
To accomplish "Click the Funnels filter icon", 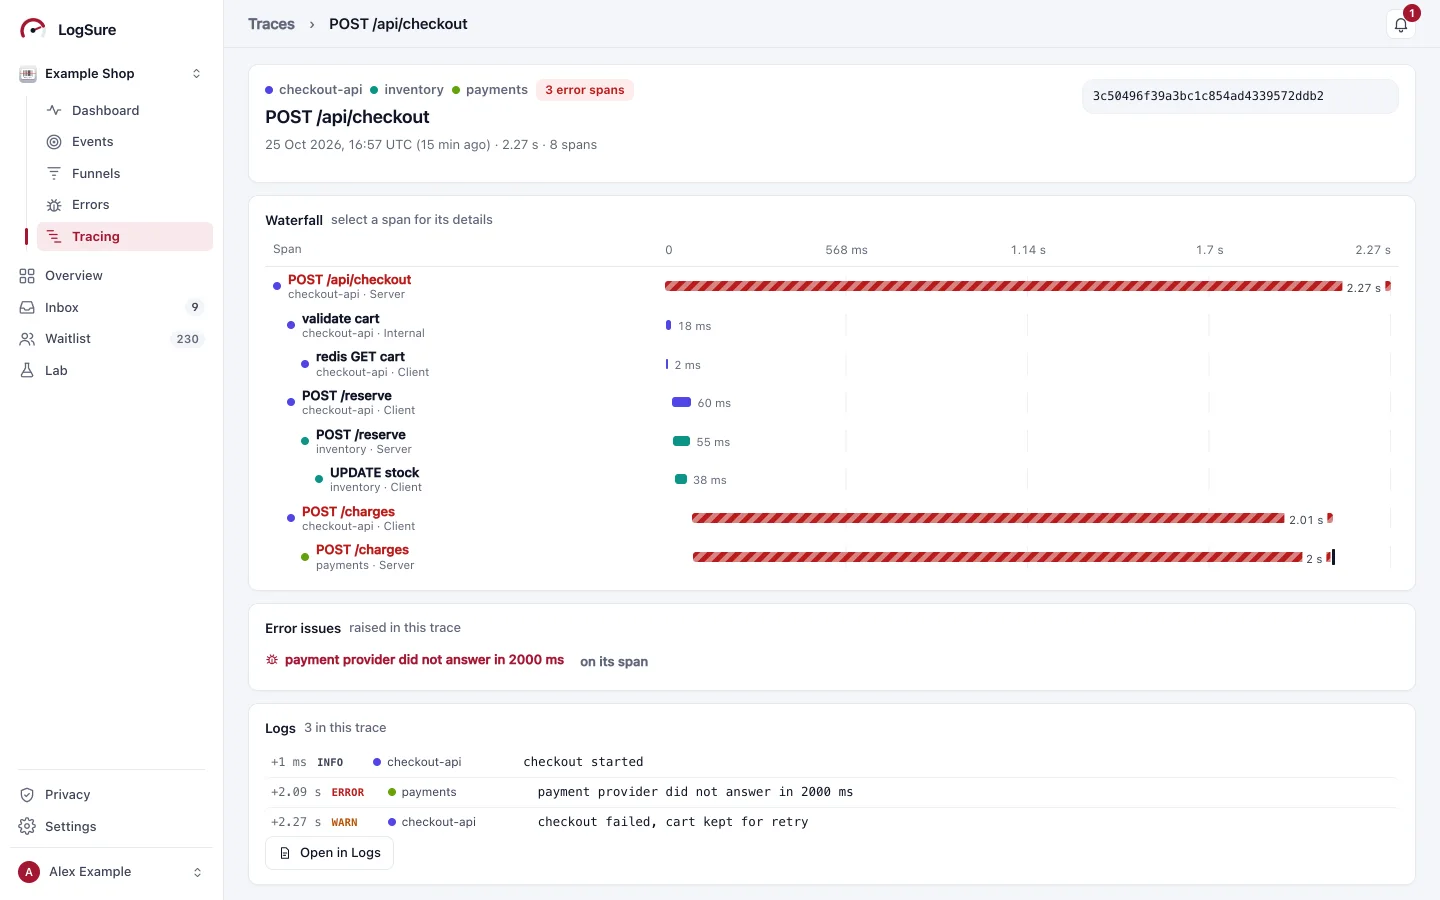I will coord(54,173).
